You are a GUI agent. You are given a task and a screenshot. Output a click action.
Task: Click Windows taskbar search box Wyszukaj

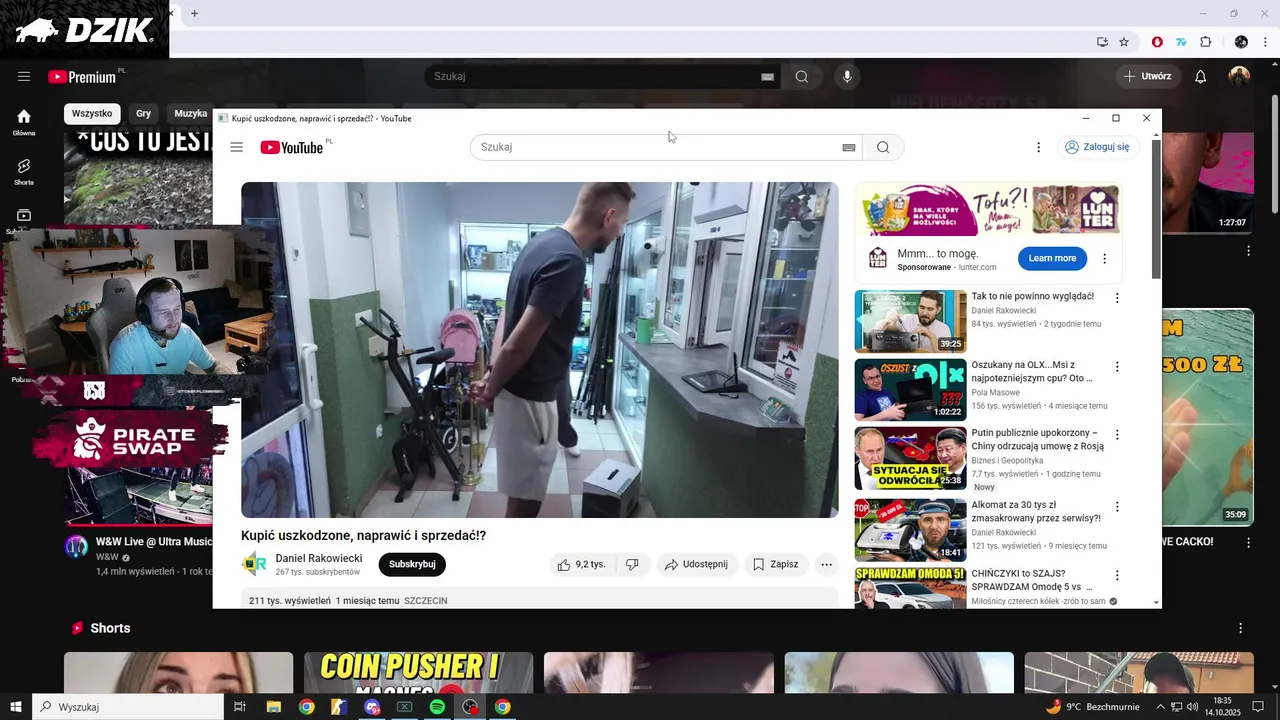pyautogui.click(x=128, y=707)
